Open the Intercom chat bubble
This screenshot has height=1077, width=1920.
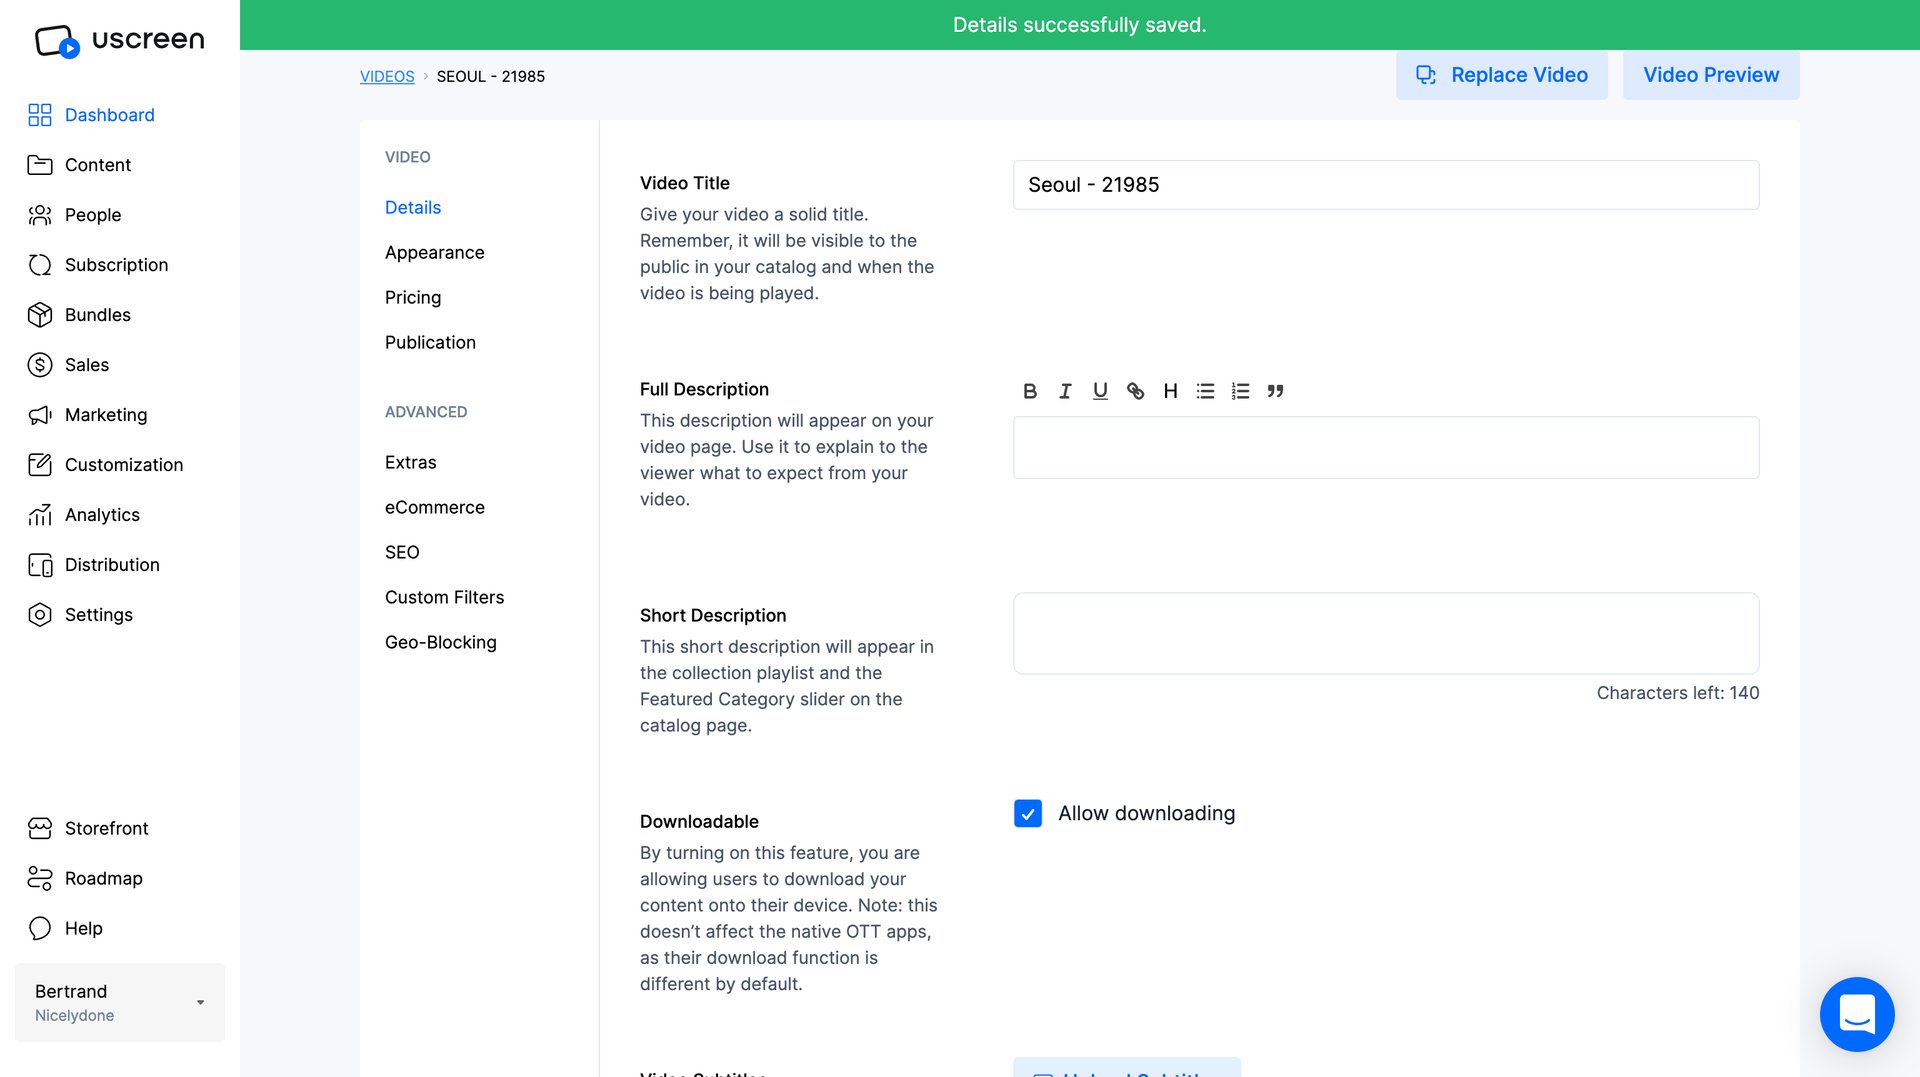pos(1857,1014)
